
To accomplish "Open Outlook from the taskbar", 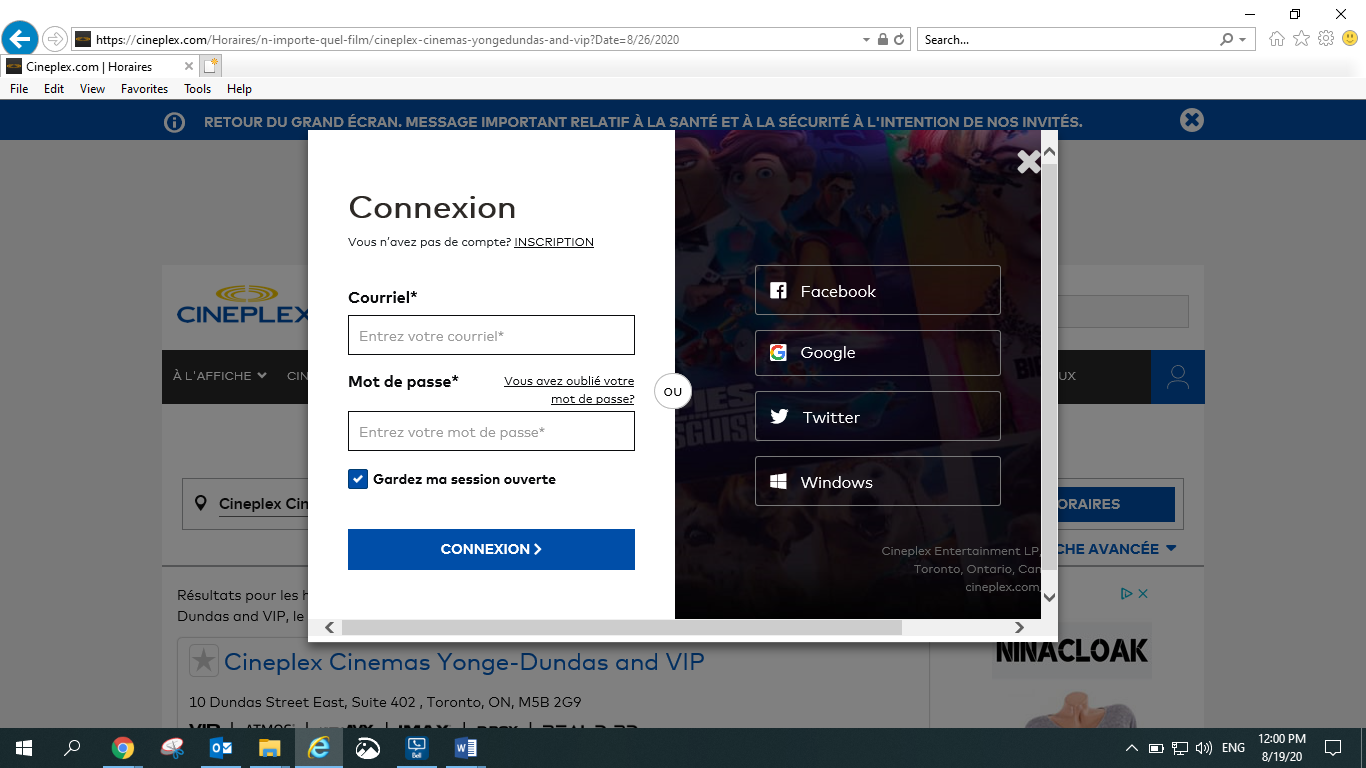I will pyautogui.click(x=221, y=748).
